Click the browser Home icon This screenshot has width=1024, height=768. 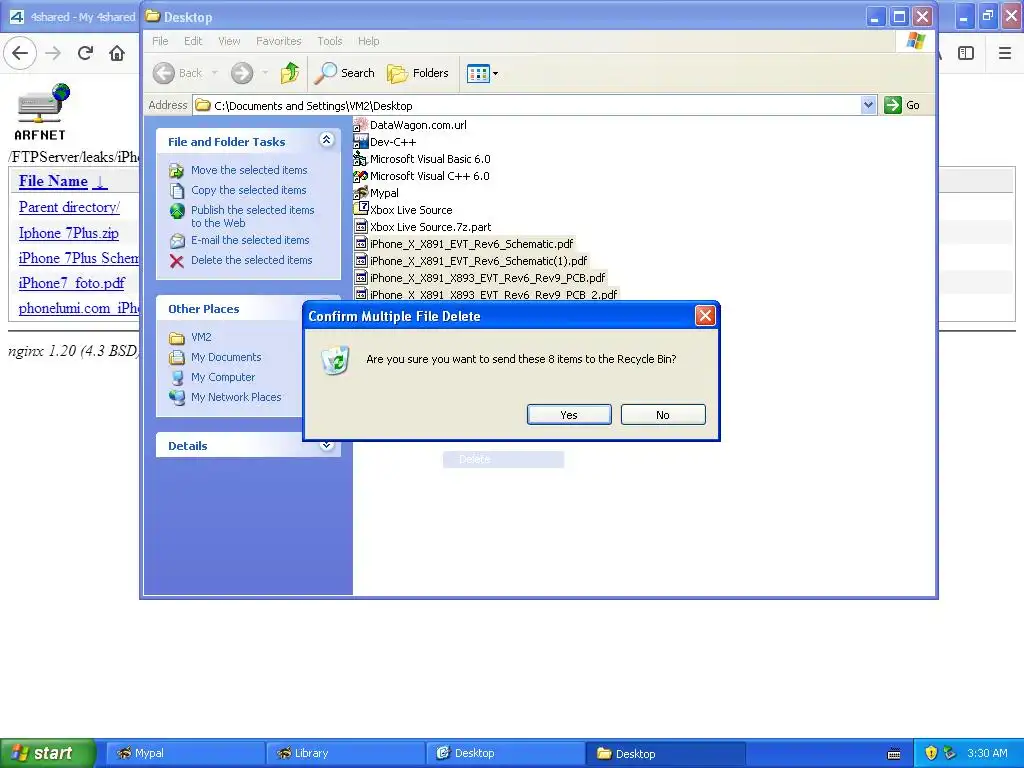[x=117, y=53]
